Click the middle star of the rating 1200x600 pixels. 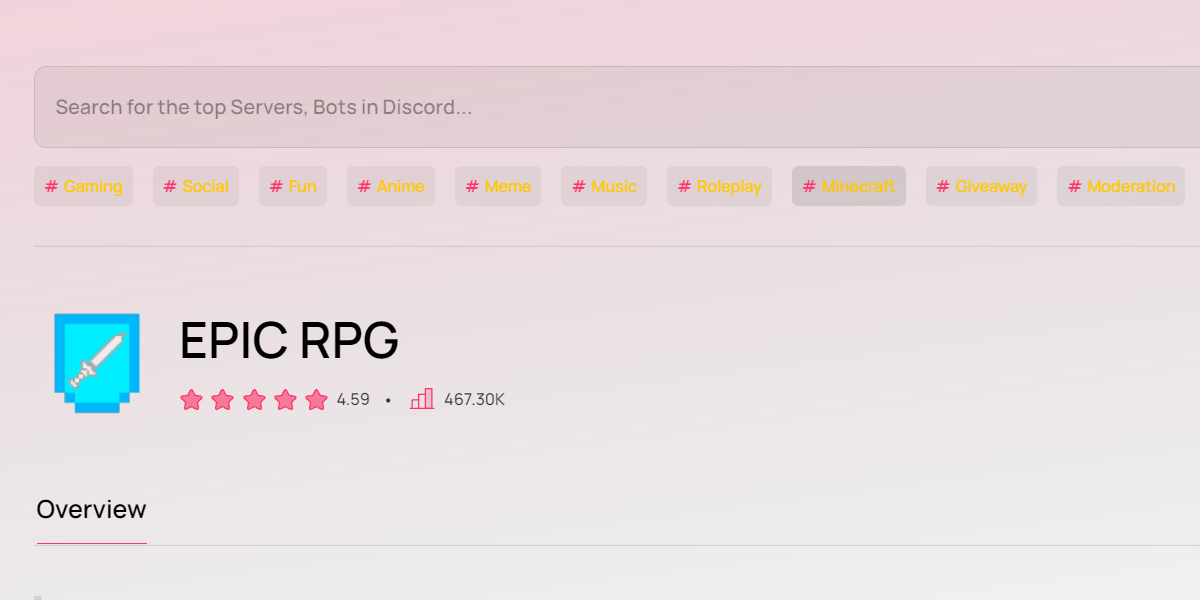(x=254, y=398)
